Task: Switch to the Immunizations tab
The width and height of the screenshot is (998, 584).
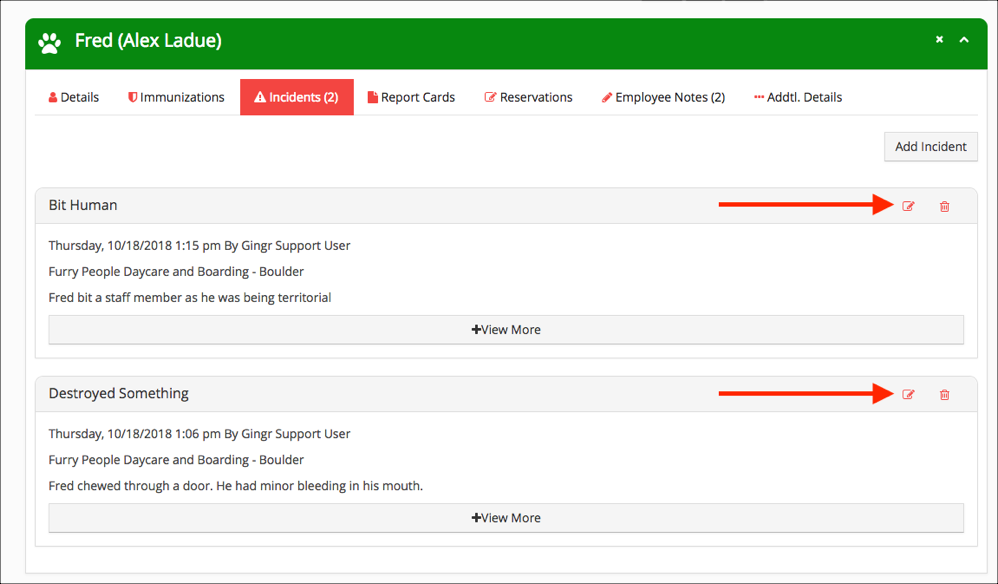Action: point(176,97)
